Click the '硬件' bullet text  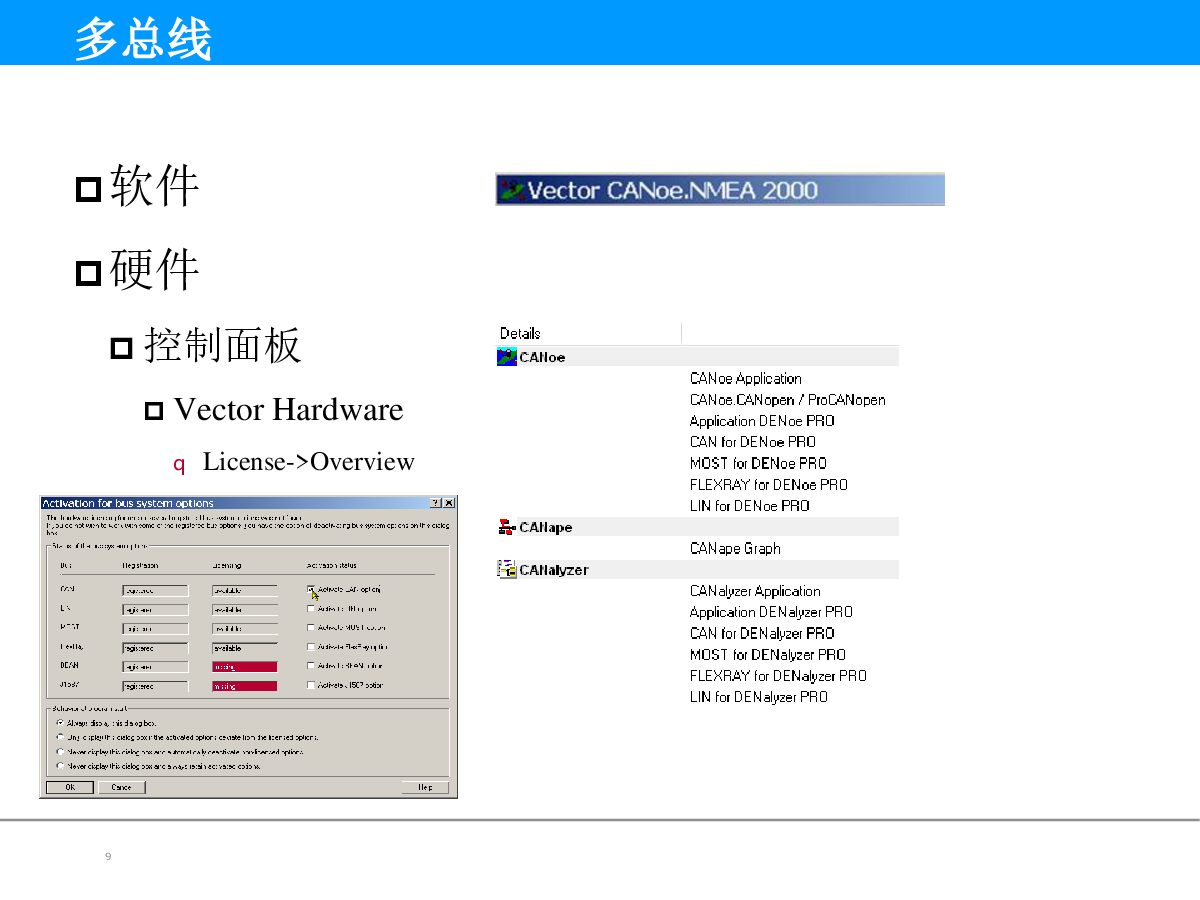coord(155,269)
